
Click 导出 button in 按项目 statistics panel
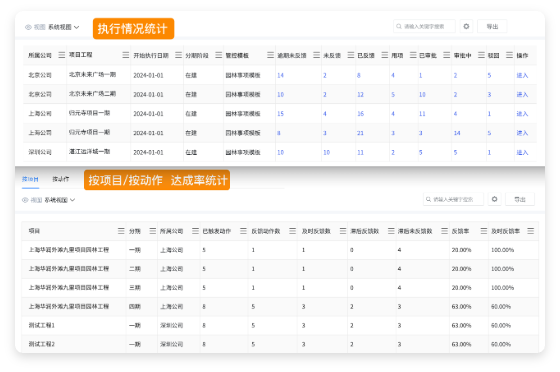tap(520, 199)
